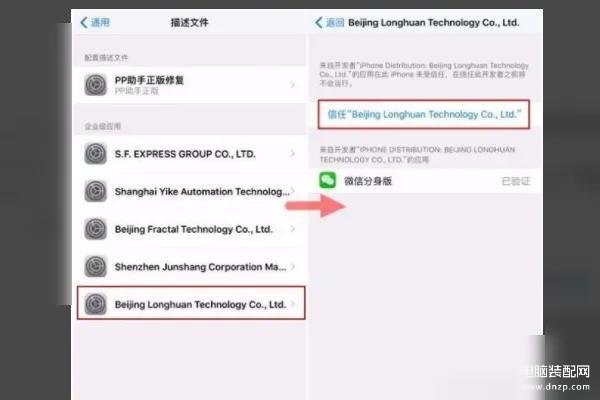Open the chevron on Beijing Longhuan Technology row

pos(293,304)
